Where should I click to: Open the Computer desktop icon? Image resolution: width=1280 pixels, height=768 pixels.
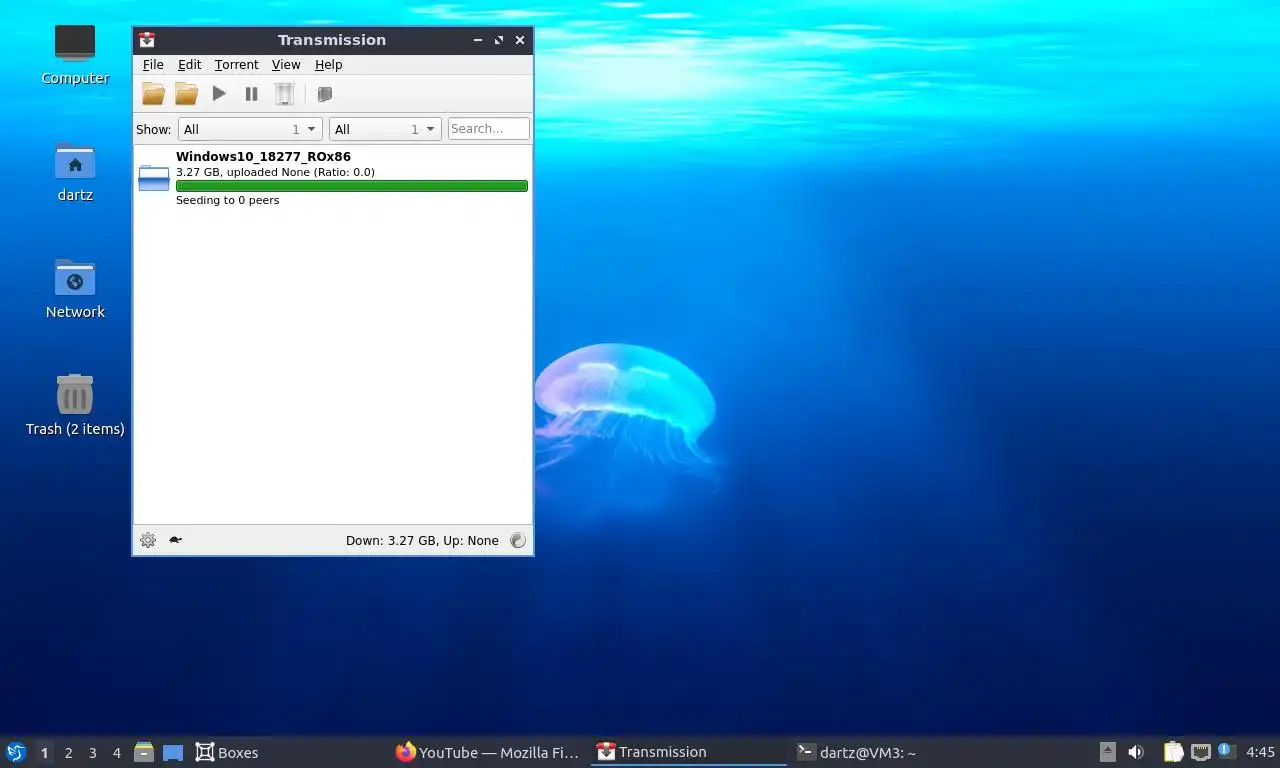[75, 54]
